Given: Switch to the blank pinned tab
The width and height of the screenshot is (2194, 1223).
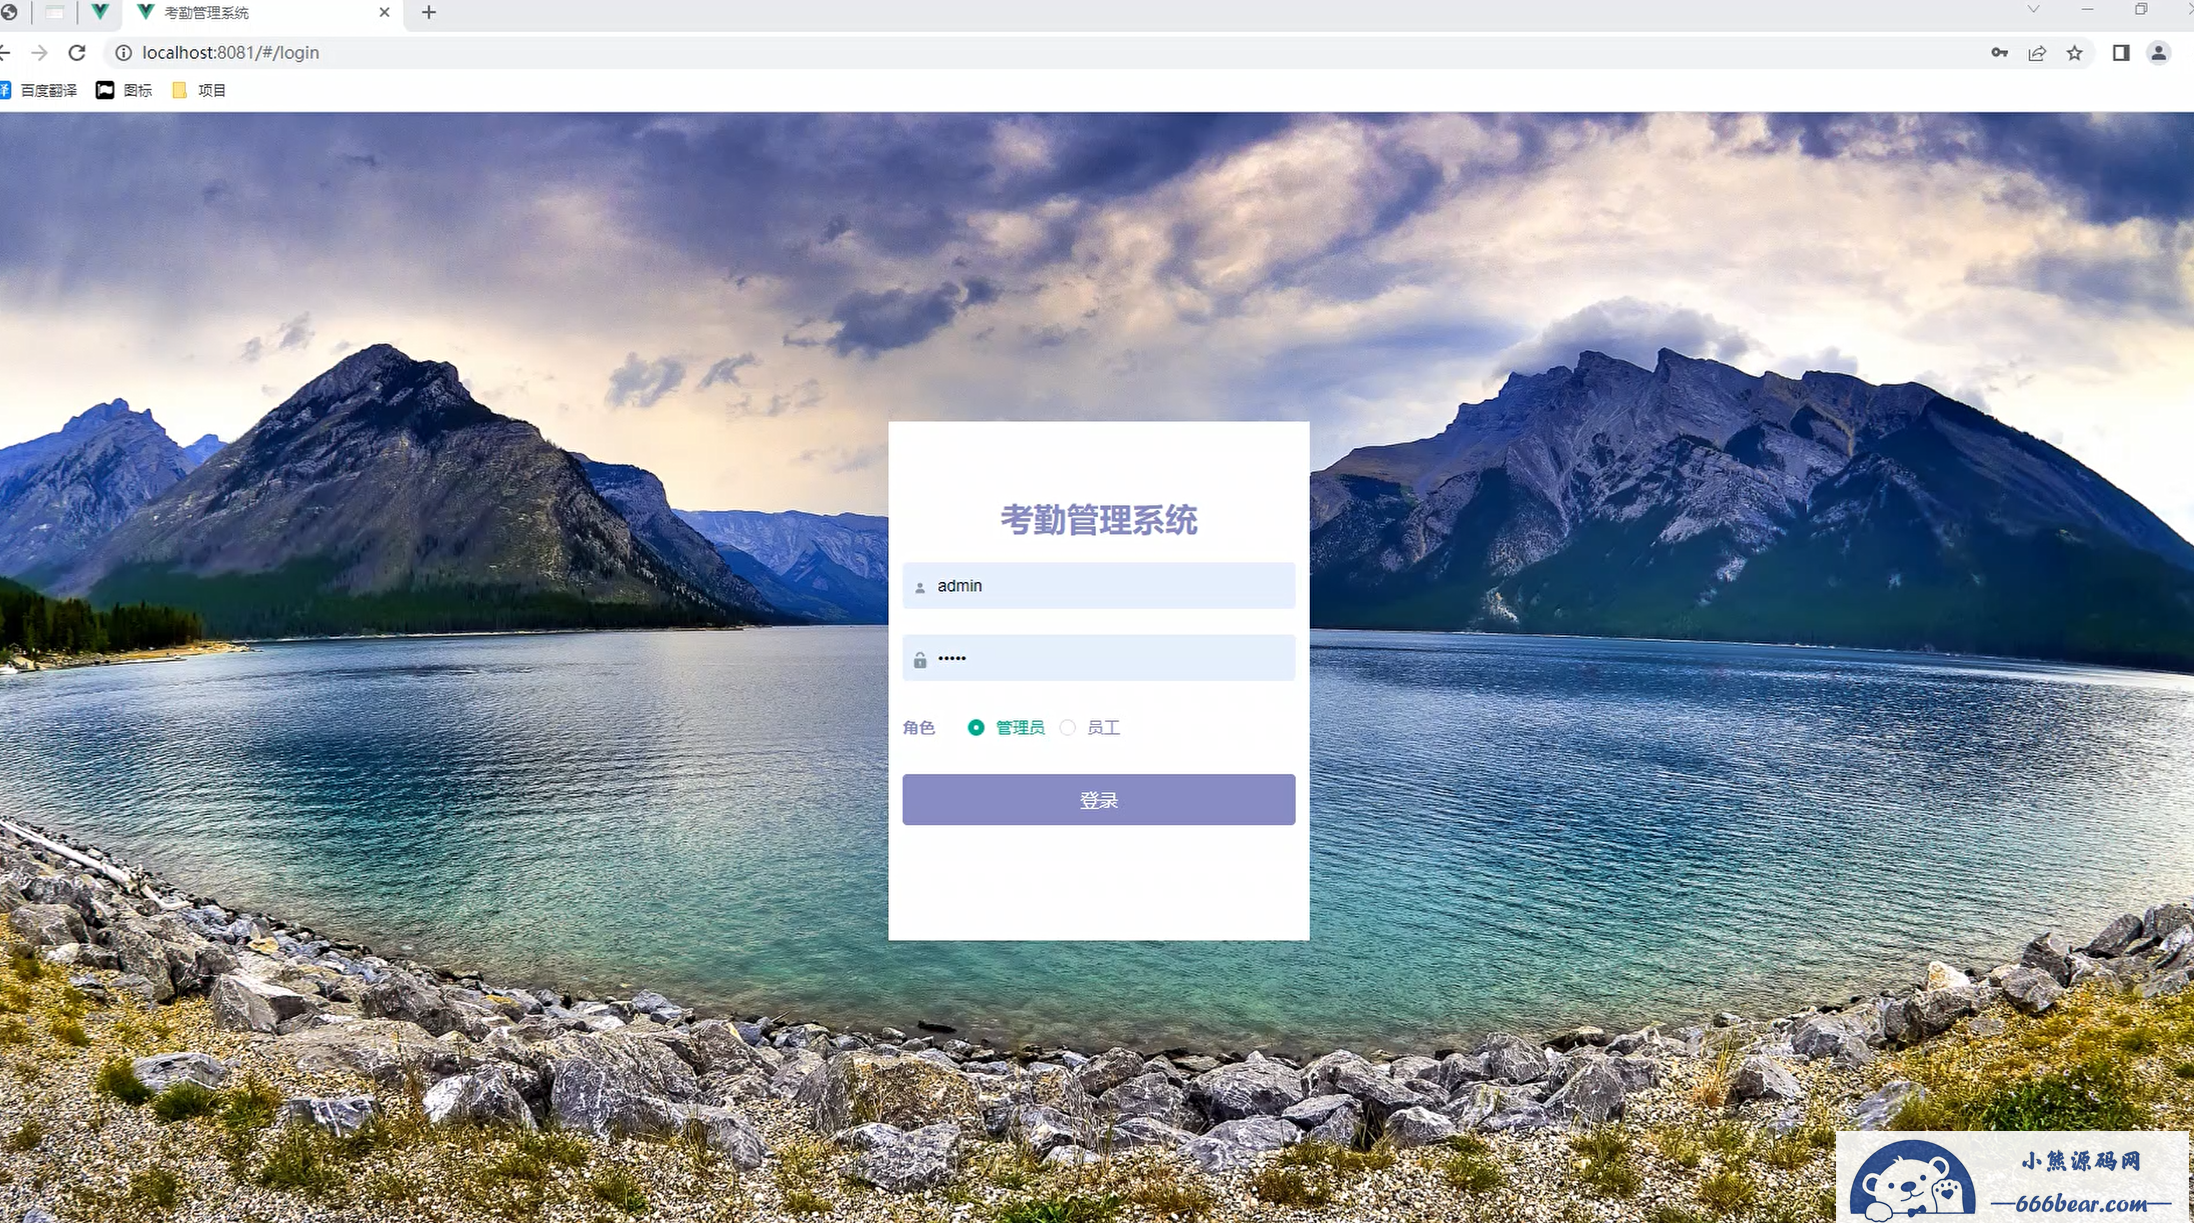Looking at the screenshot, I should tap(55, 12).
